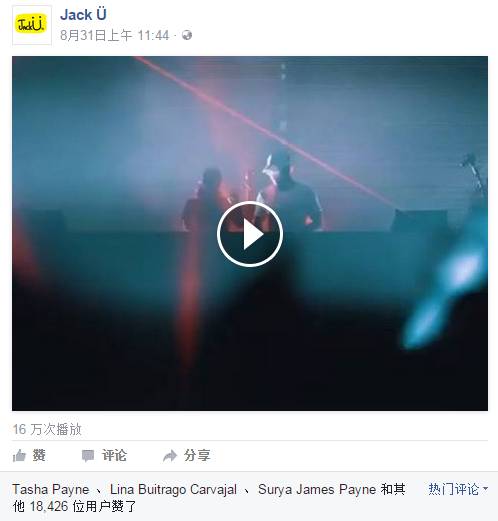The height and width of the screenshot is (521, 498).
Task: Click the 16 万次播放 view count
Action: click(47, 429)
